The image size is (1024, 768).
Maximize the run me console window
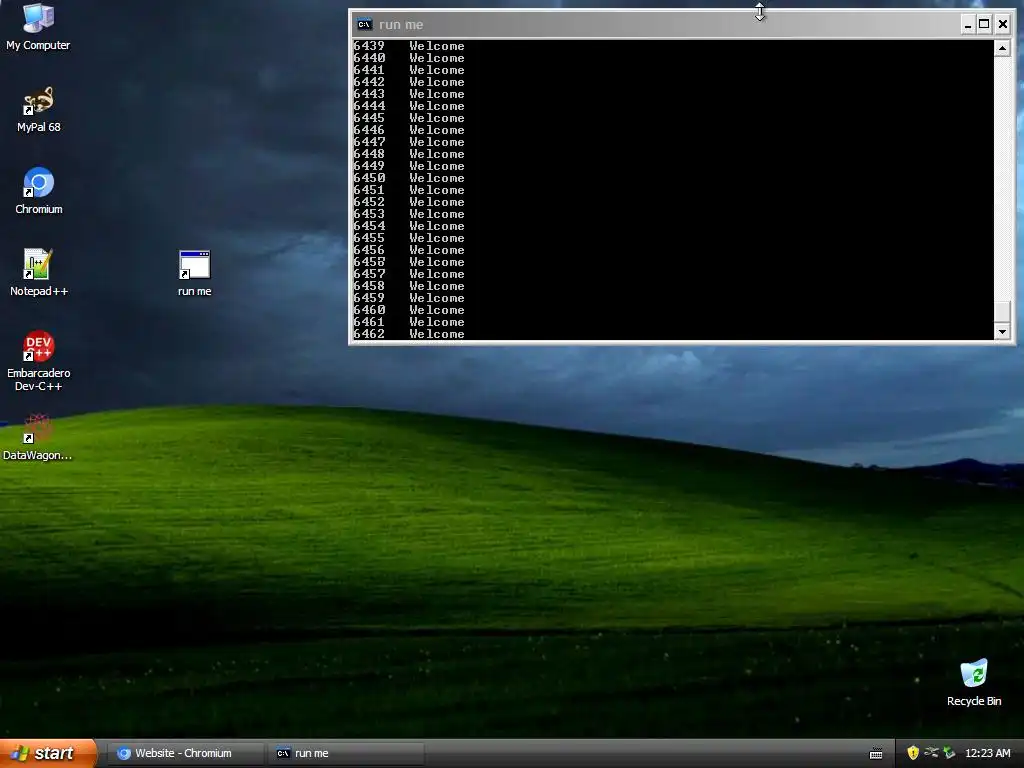pyautogui.click(x=984, y=25)
